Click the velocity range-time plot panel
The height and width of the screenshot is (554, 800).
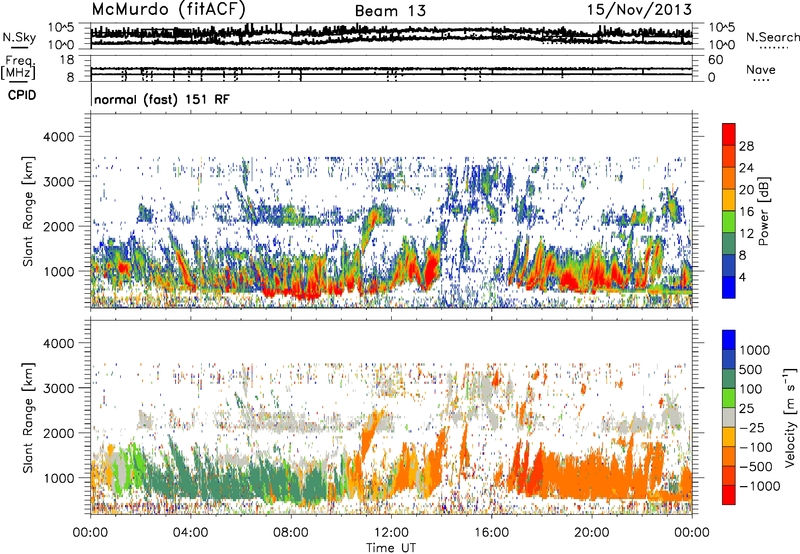click(391, 417)
